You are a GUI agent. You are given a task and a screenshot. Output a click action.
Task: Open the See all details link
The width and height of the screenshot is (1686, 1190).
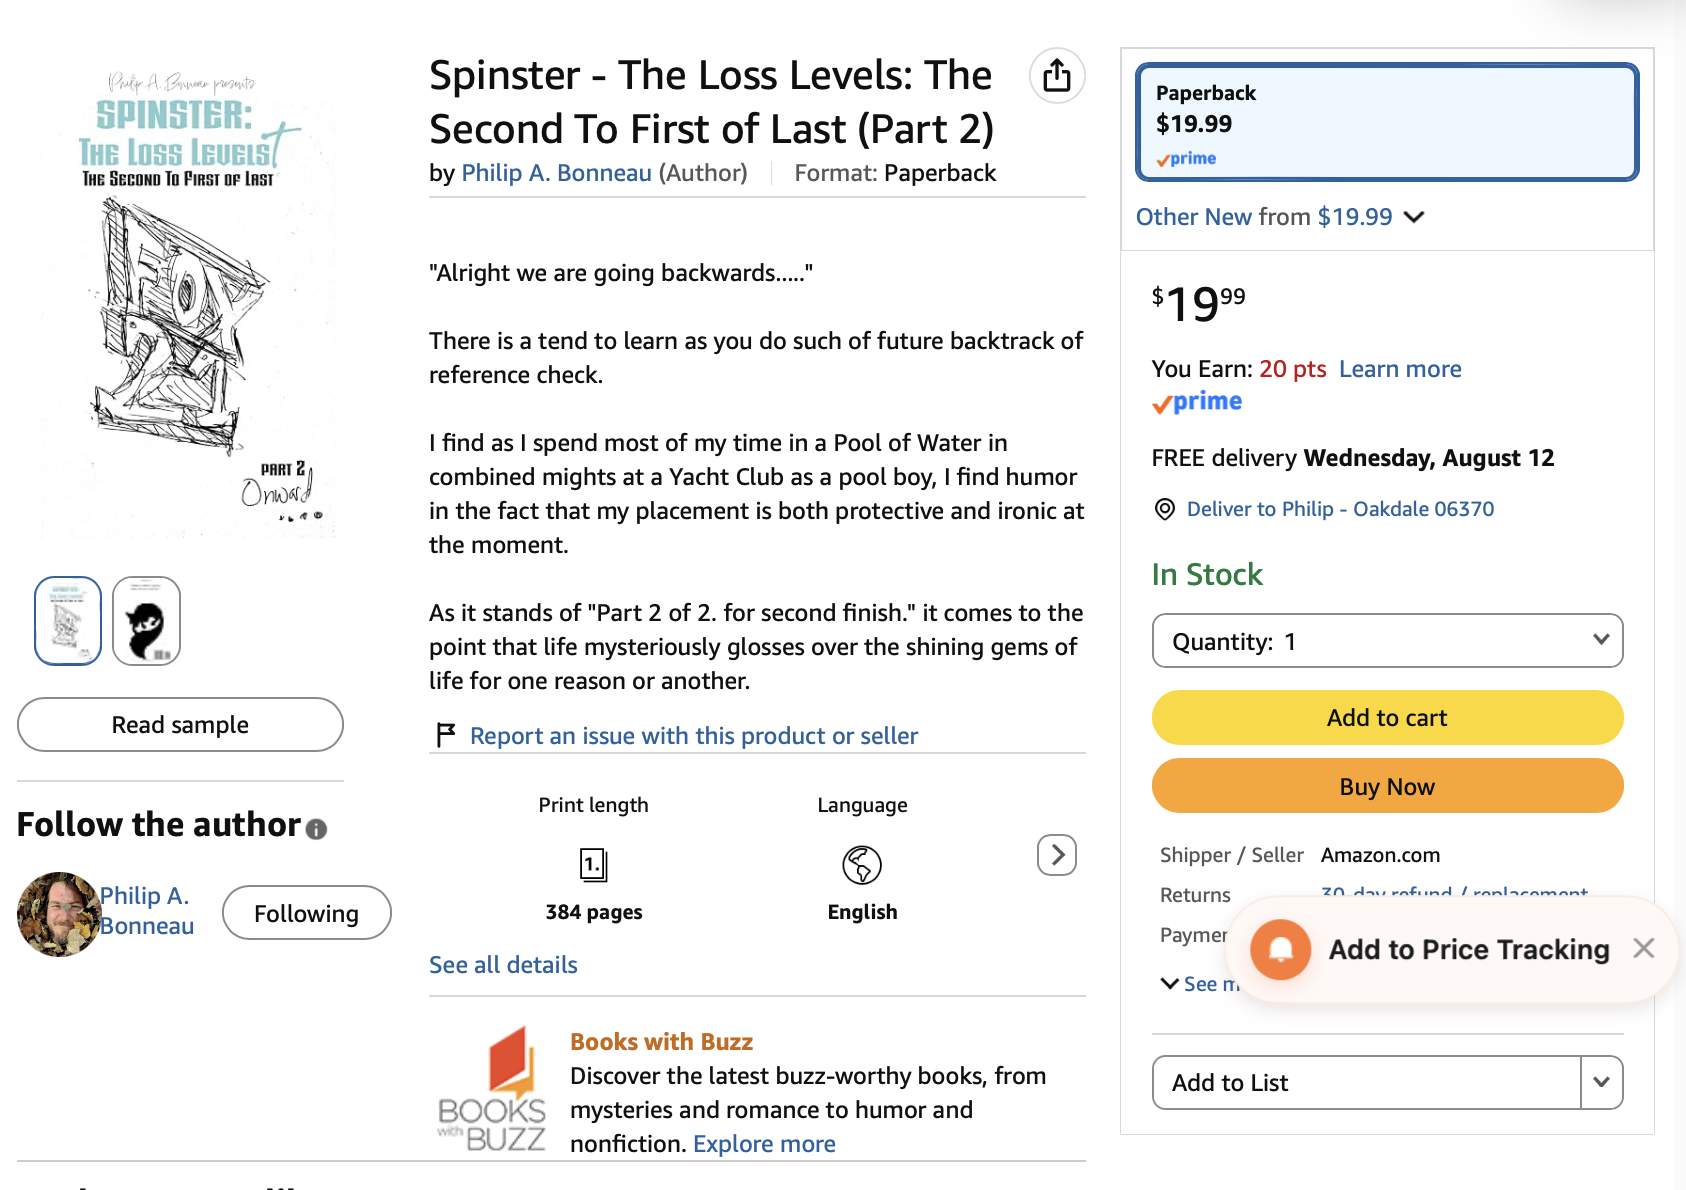tap(503, 965)
